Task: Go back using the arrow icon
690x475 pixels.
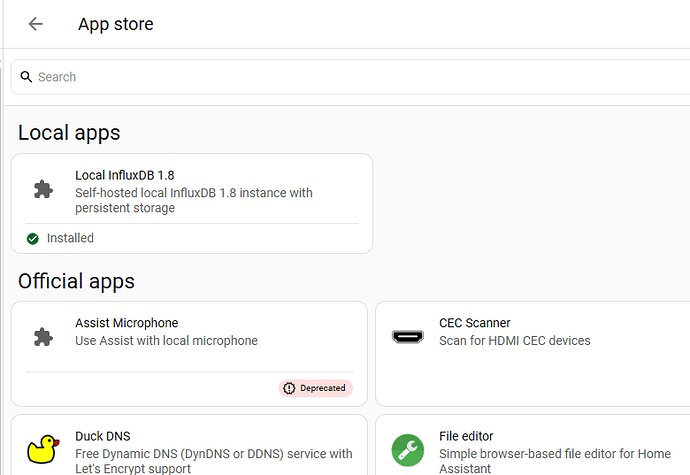Action: [x=35, y=24]
